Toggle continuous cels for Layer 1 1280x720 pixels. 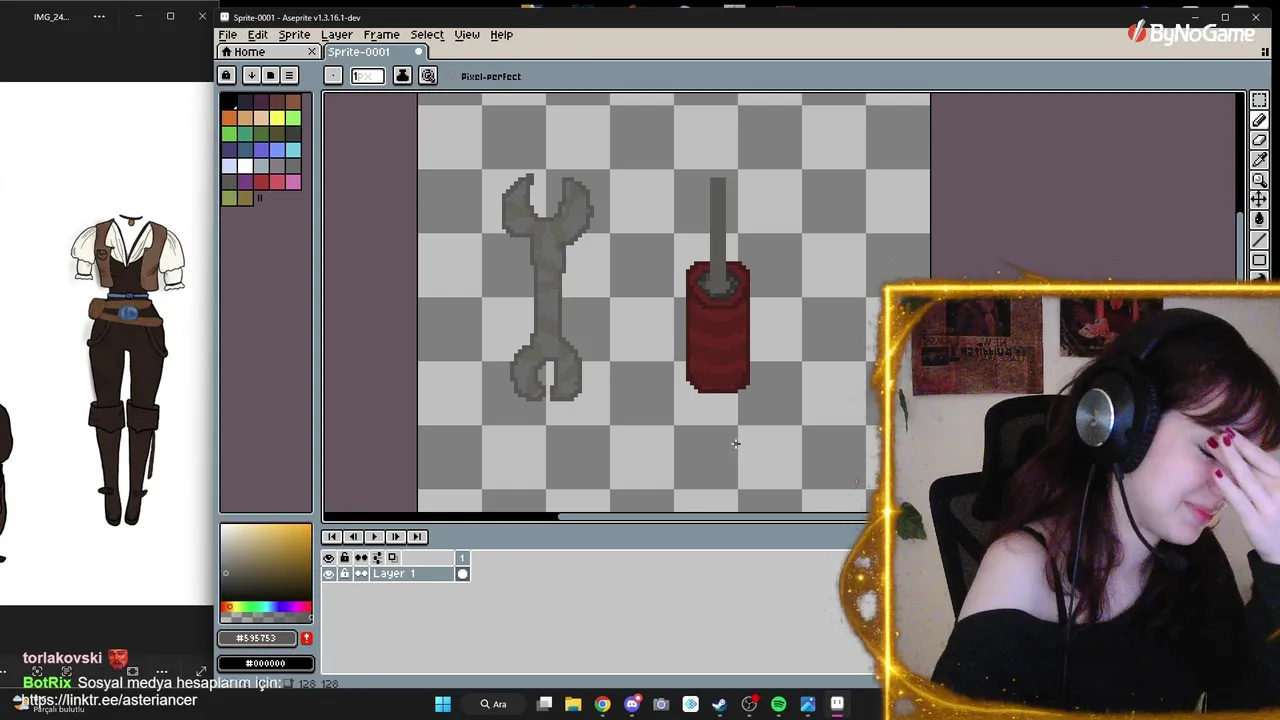(361, 574)
